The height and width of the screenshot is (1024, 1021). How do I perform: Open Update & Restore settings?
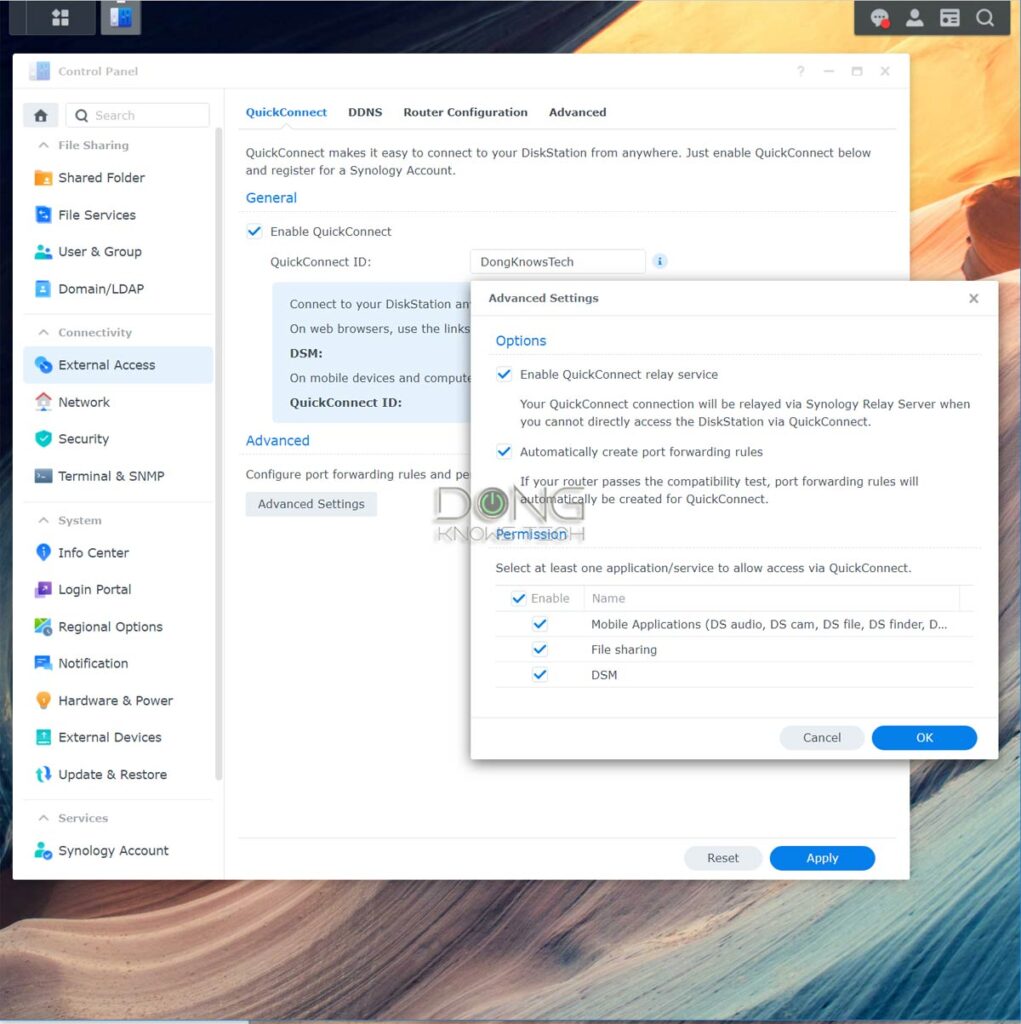coord(118,775)
